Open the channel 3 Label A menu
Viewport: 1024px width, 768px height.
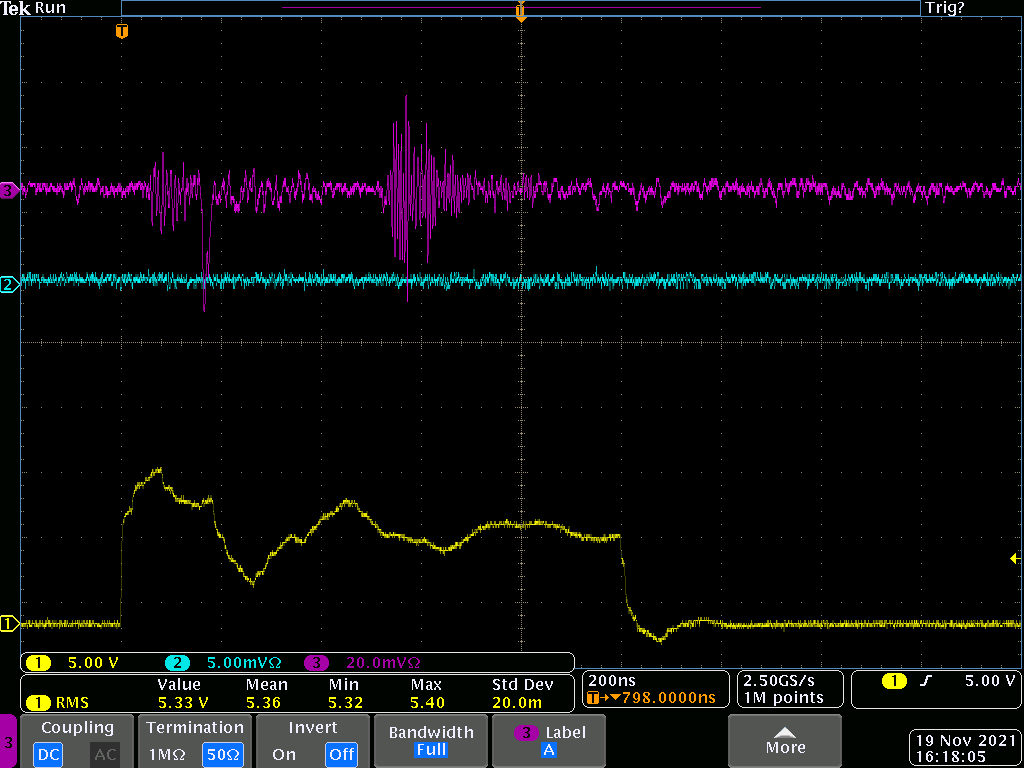pos(549,741)
